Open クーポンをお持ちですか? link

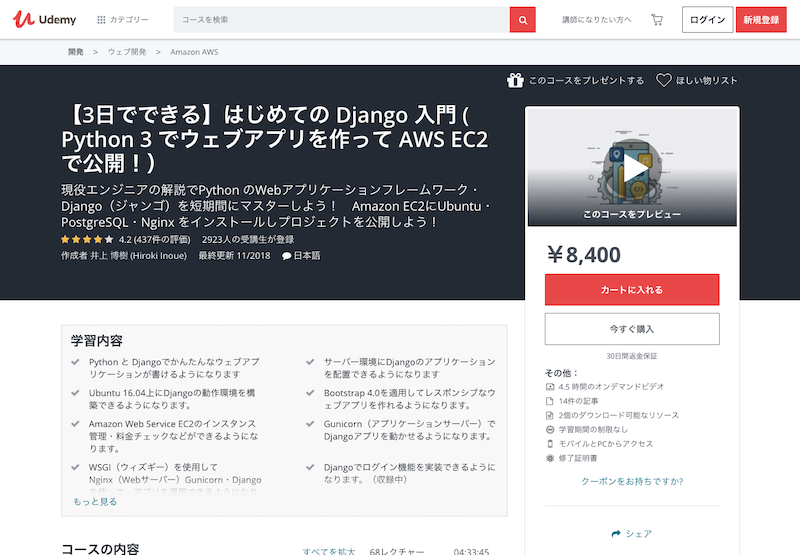[x=632, y=481]
